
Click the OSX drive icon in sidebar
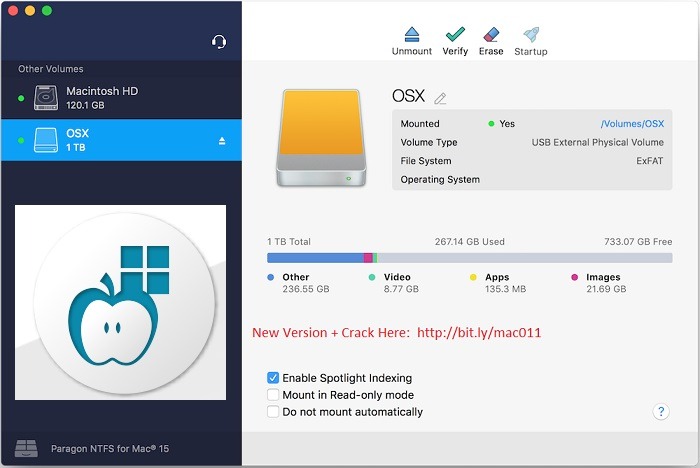46,140
